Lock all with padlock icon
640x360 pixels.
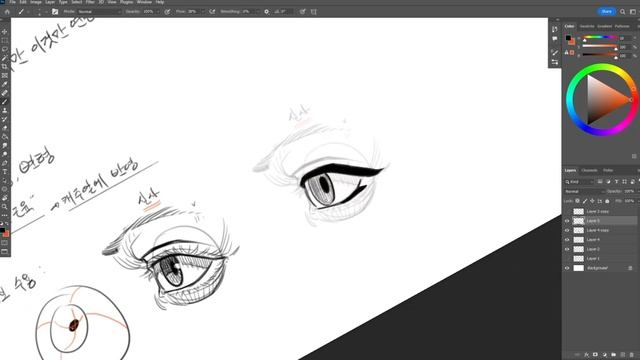tap(607, 201)
